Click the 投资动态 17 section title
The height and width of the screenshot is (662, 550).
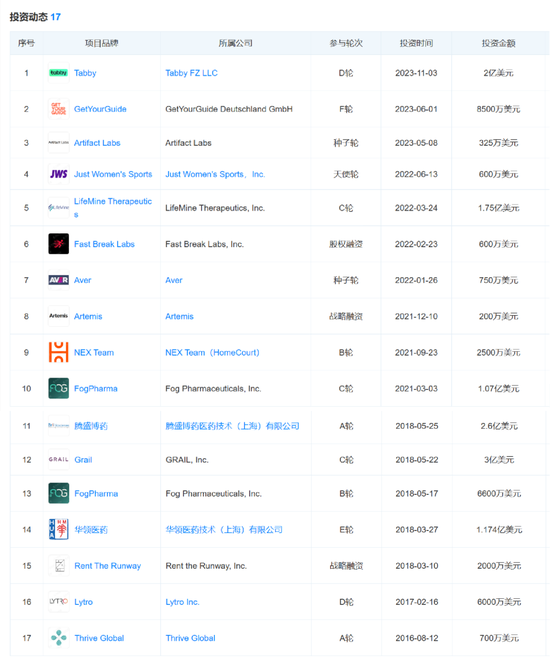click(x=35, y=17)
